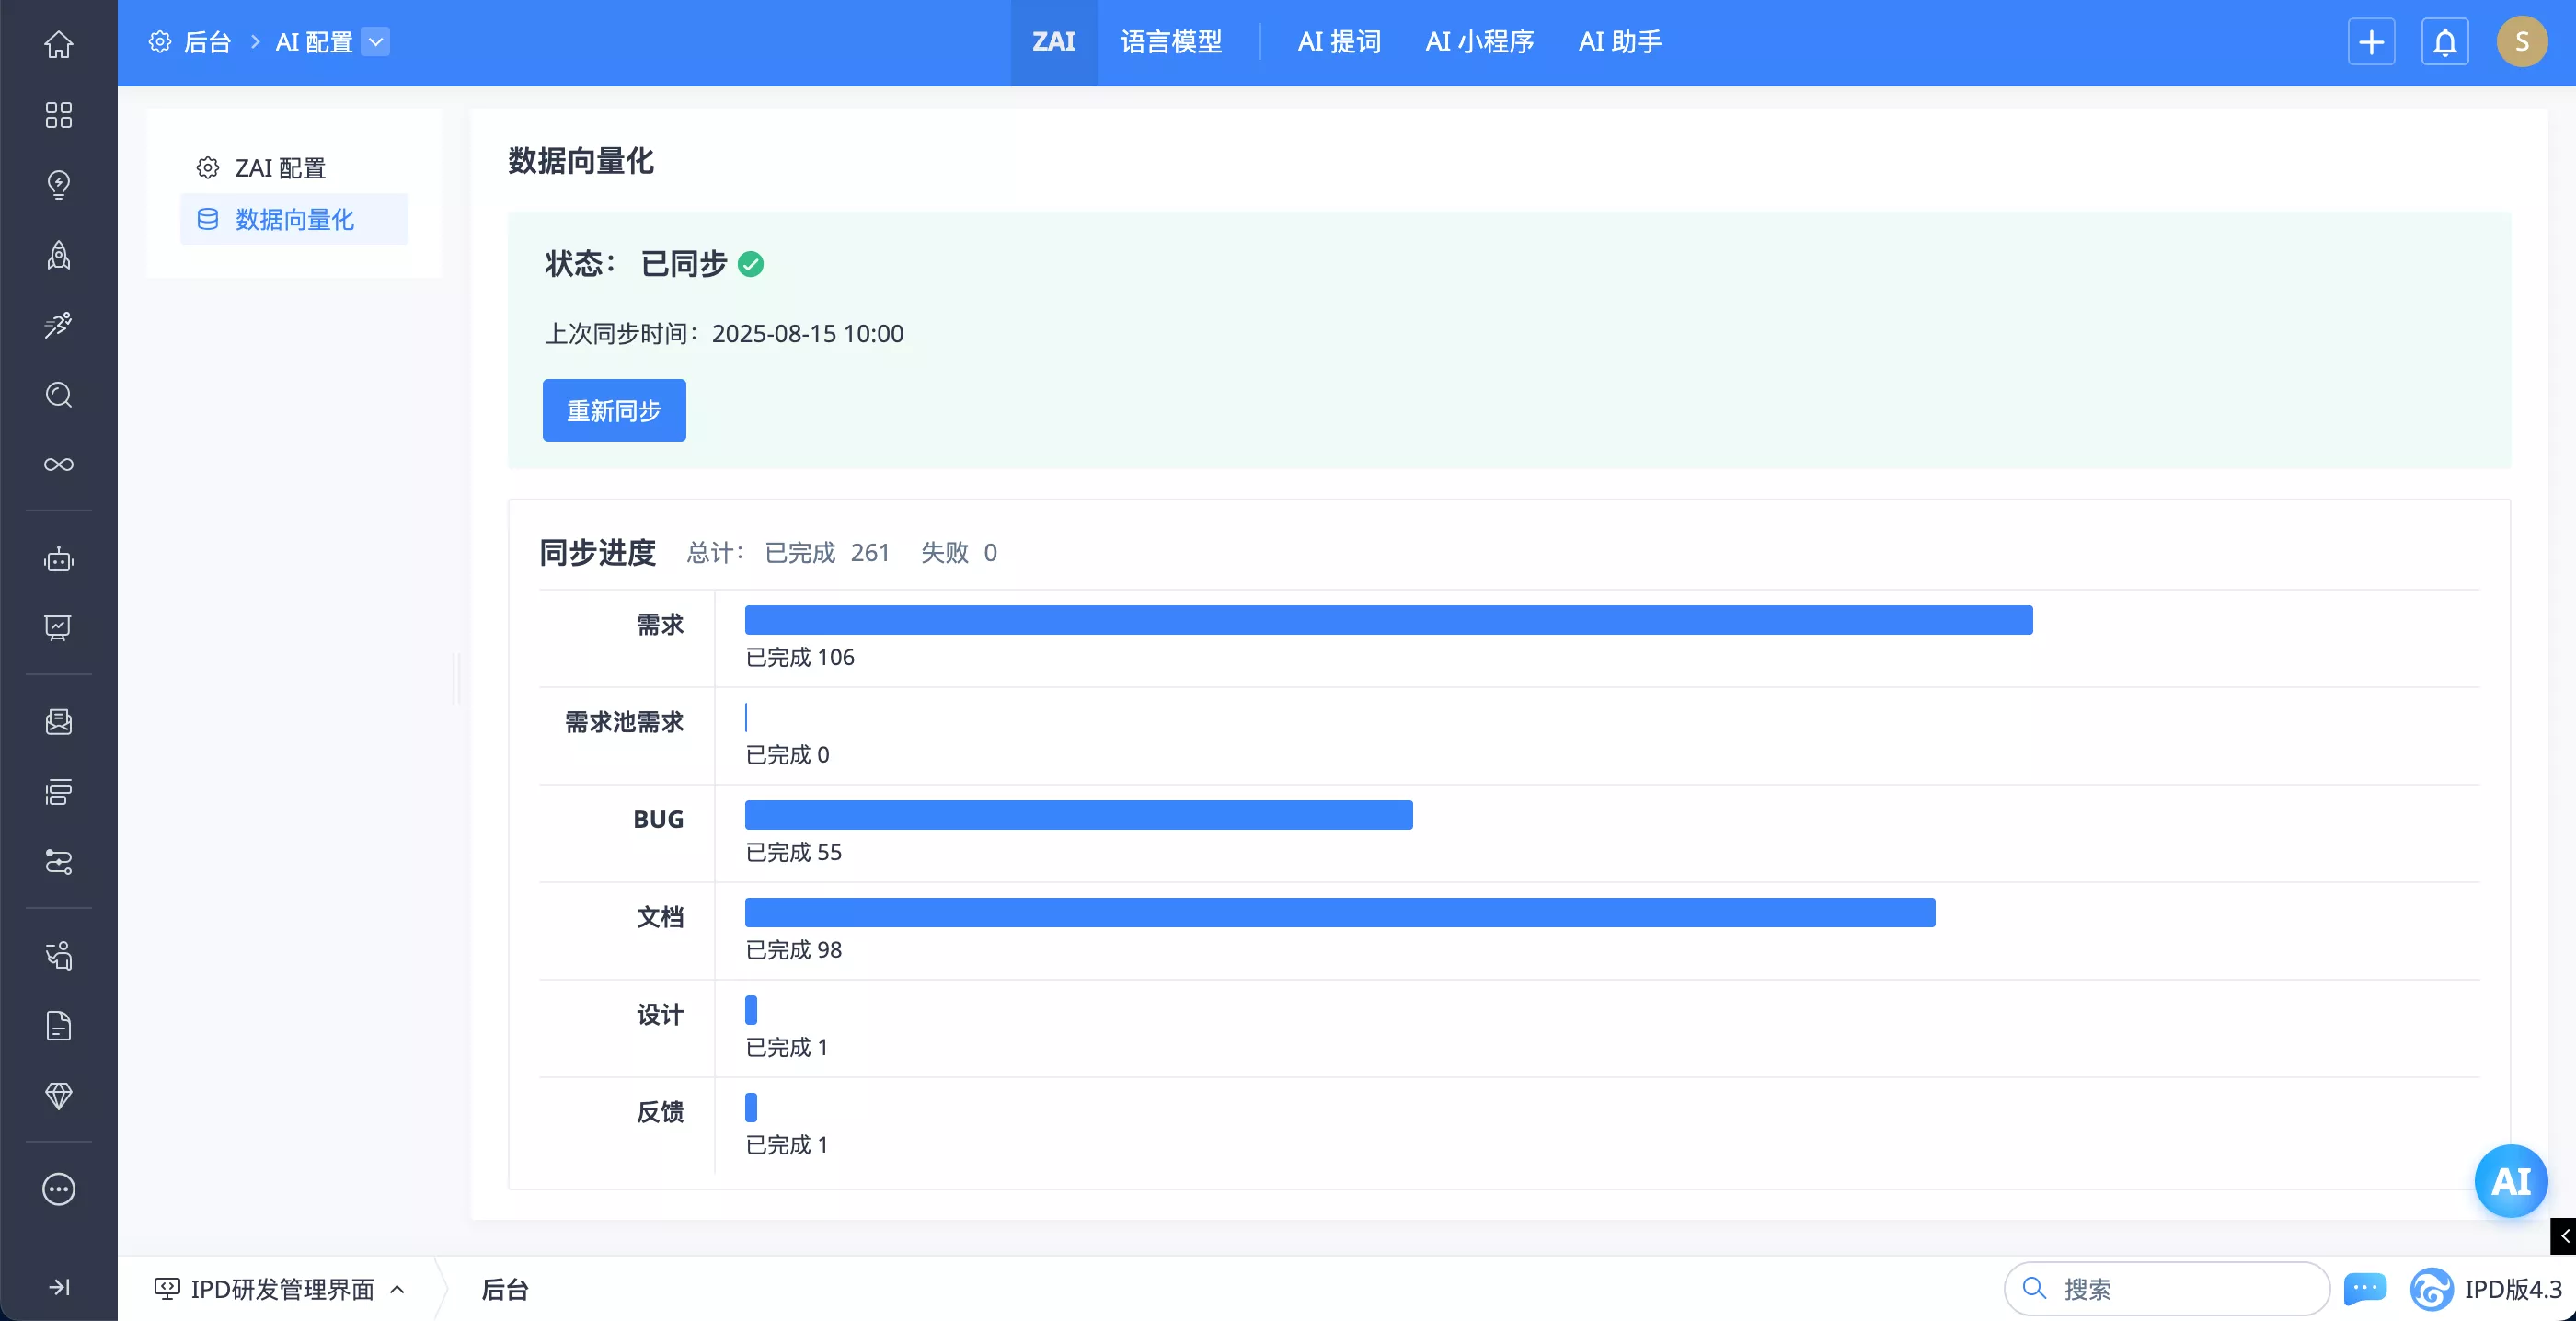
Task: Expand the AI 配置 breadcrumb dropdown
Action: (x=375, y=42)
